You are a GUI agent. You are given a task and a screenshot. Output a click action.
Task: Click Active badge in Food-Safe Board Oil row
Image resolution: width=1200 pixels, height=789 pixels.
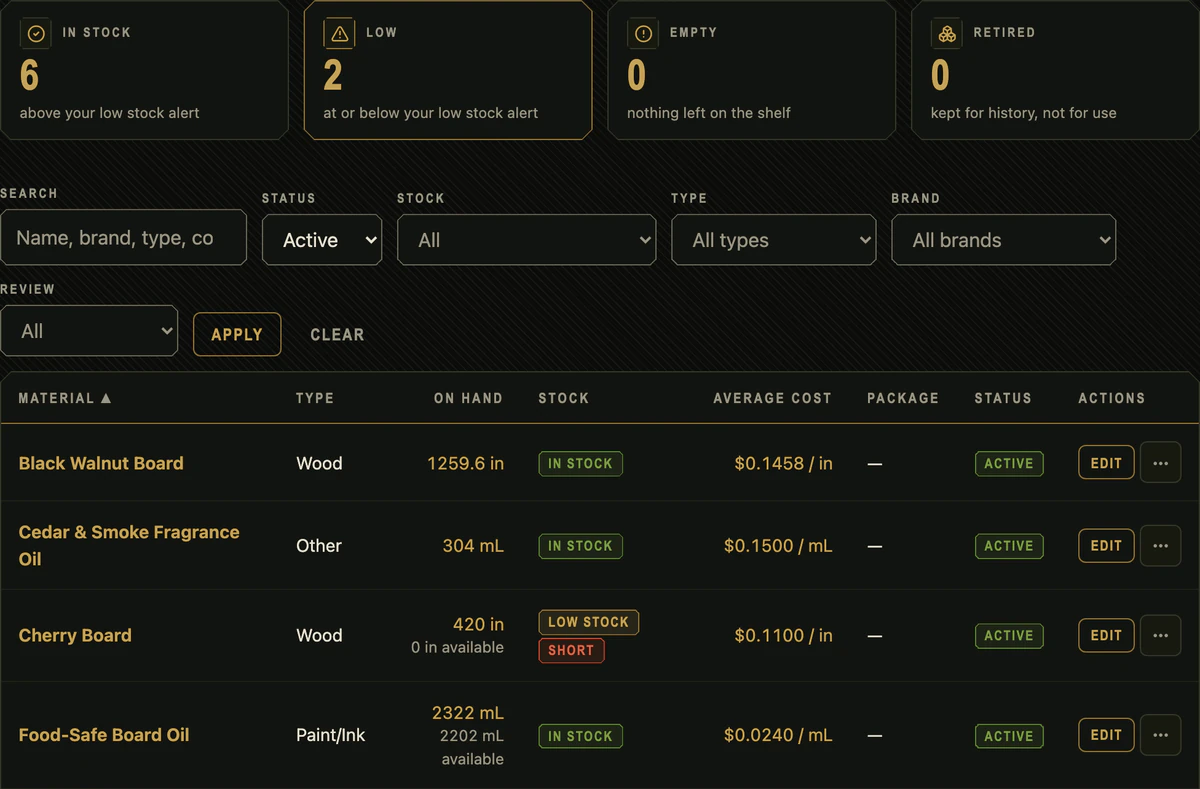[1009, 736]
